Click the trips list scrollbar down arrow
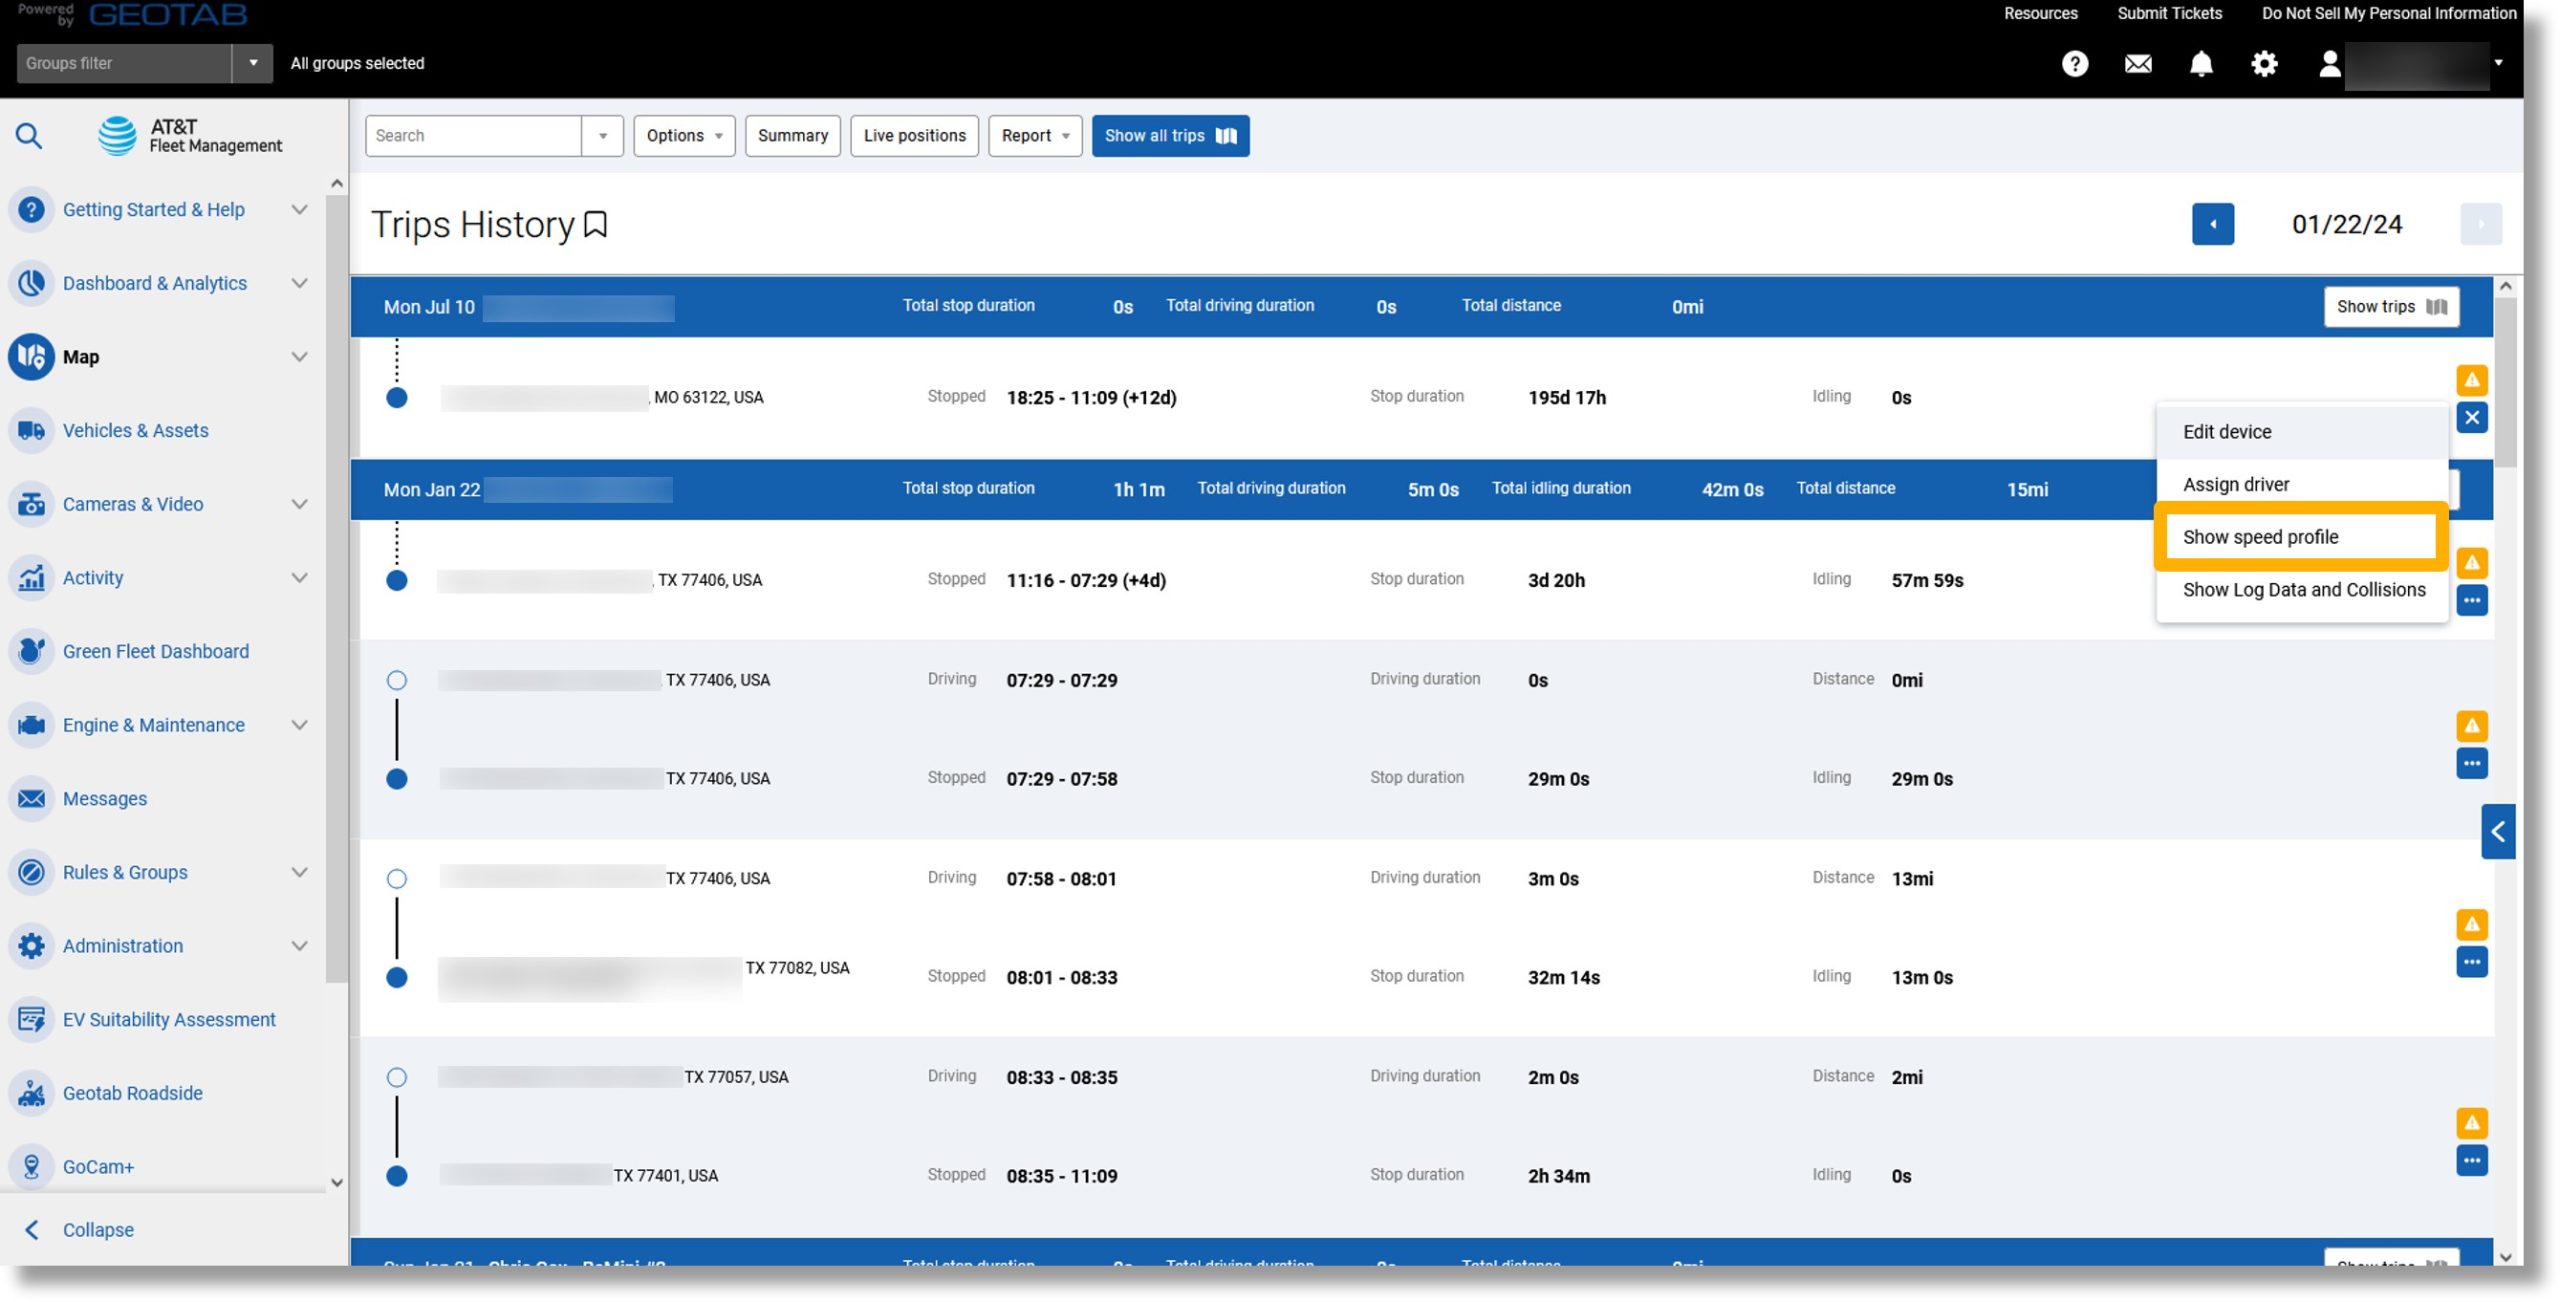 (x=2505, y=1258)
